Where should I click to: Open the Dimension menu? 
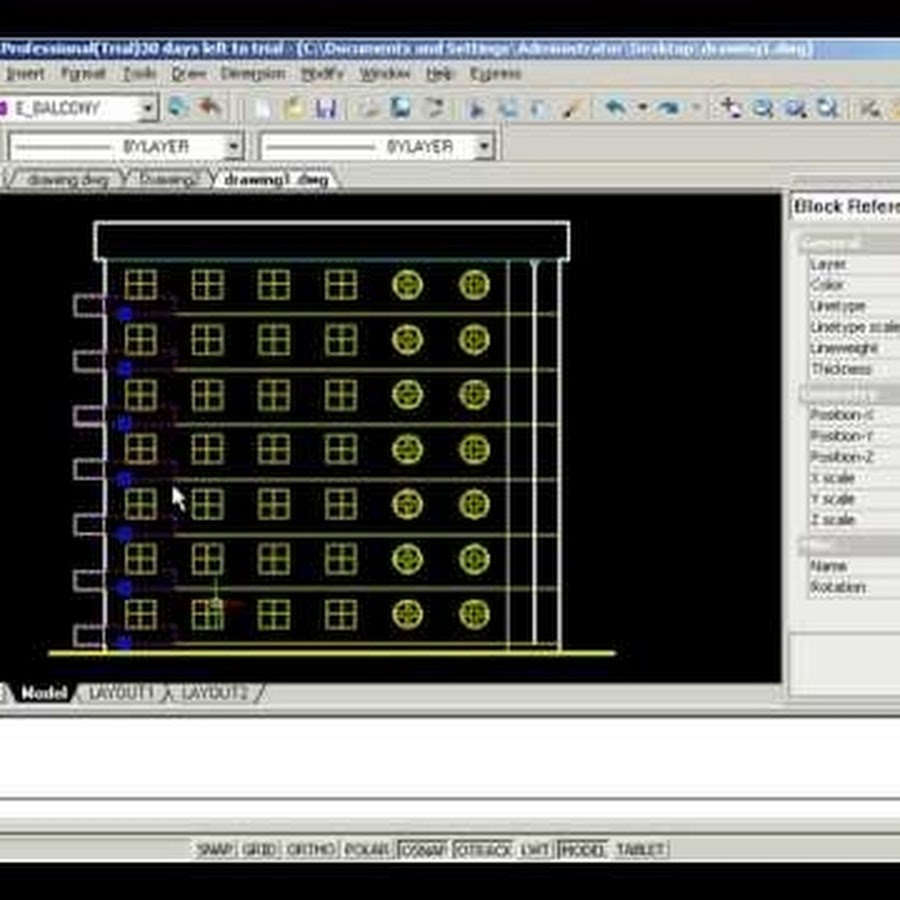pyautogui.click(x=253, y=74)
